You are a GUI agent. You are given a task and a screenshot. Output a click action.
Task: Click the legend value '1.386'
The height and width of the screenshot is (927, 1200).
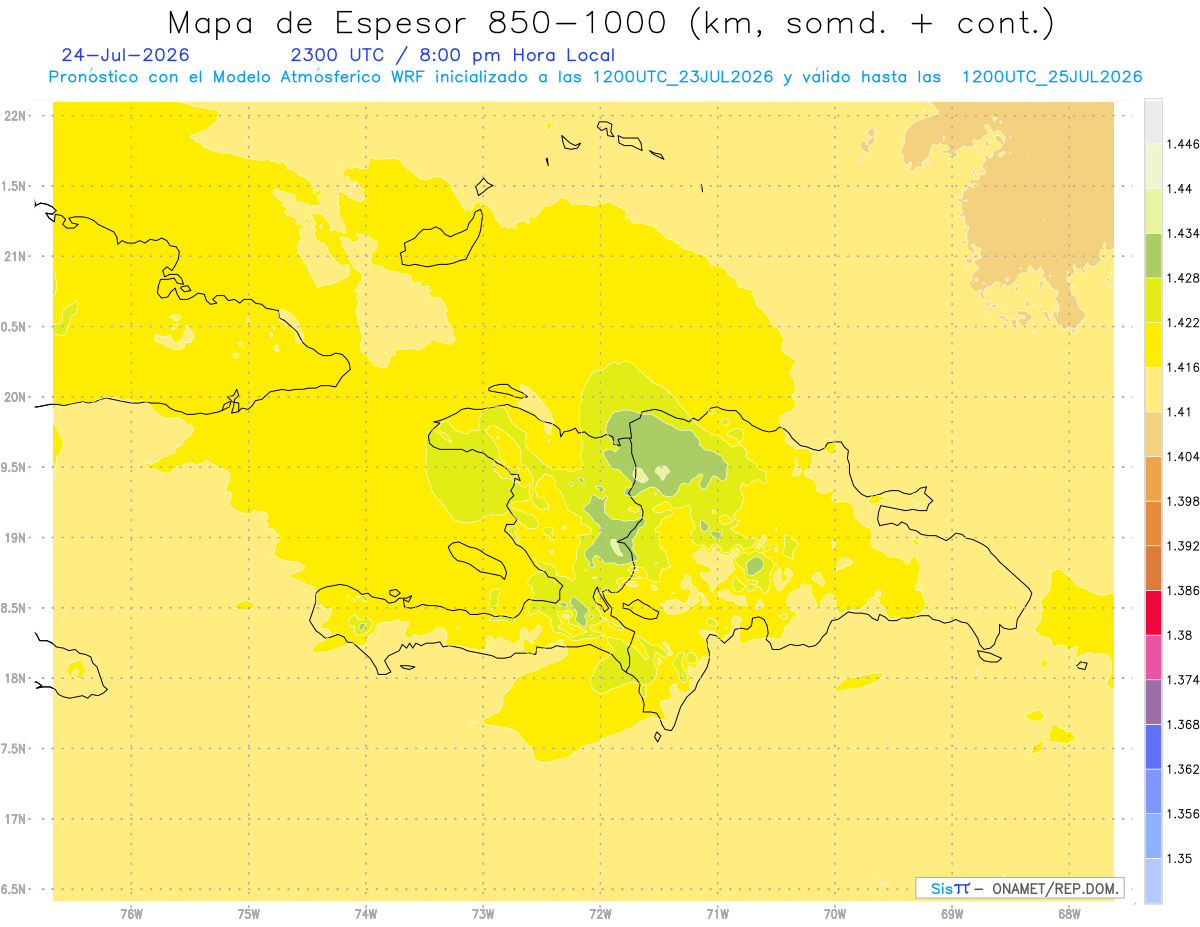point(1182,591)
